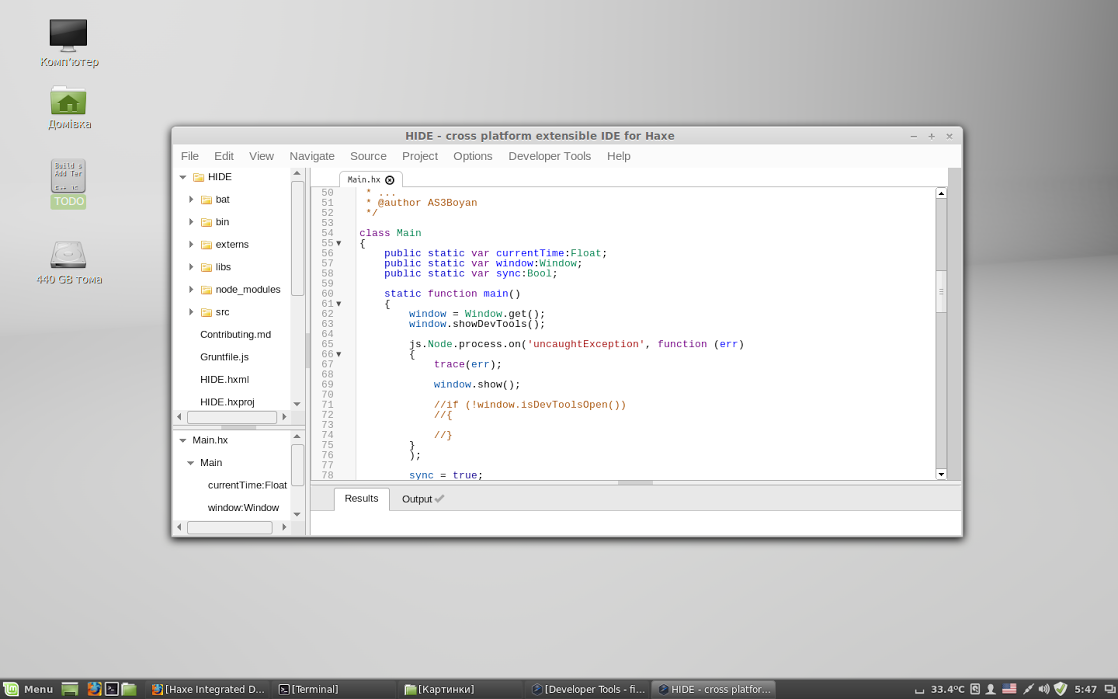Screen dimensions: 1118x699
Task: Switch to the Terminal window via the taskbar
Action: pos(311,688)
